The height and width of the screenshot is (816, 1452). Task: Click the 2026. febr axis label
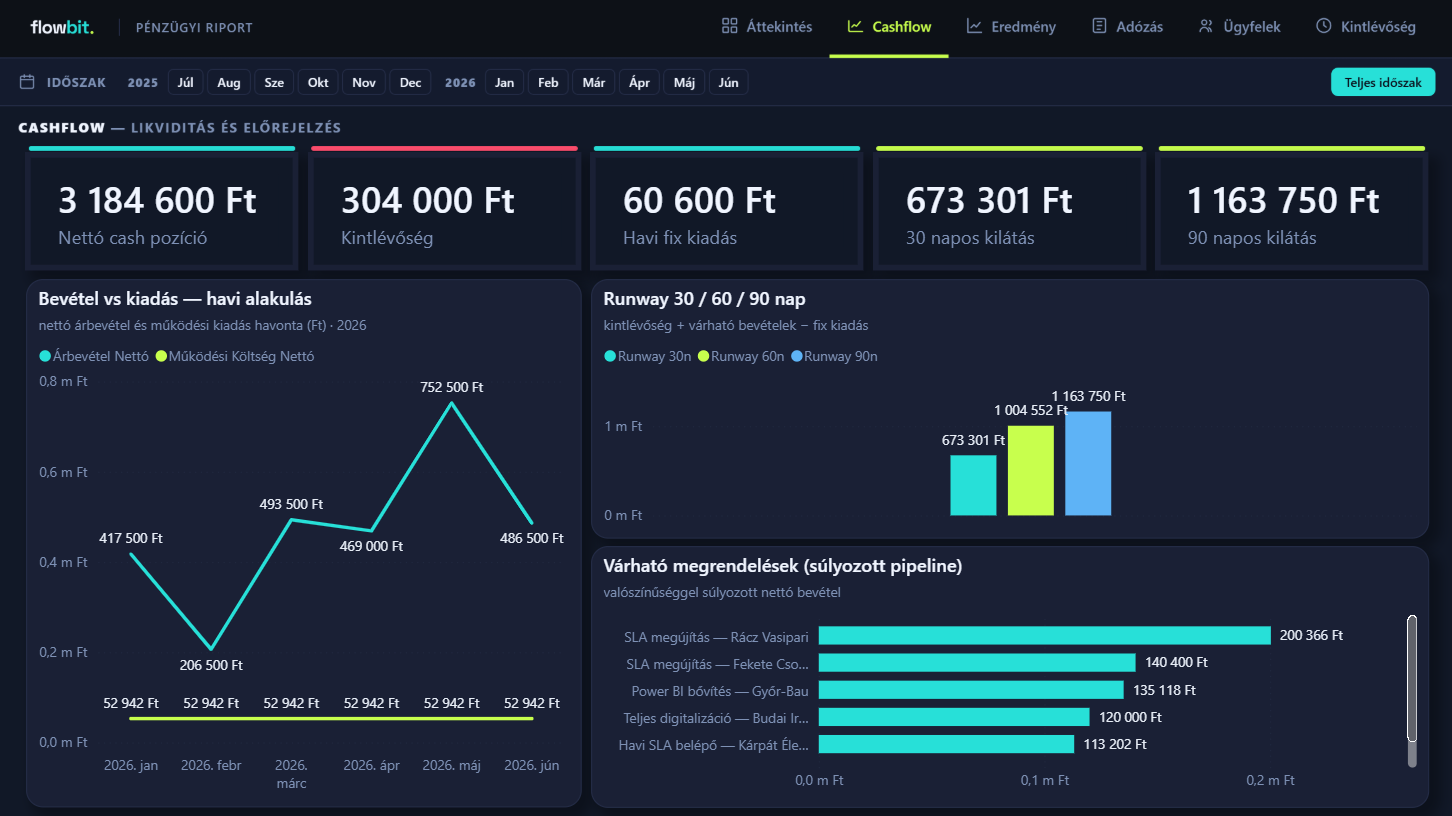211,766
